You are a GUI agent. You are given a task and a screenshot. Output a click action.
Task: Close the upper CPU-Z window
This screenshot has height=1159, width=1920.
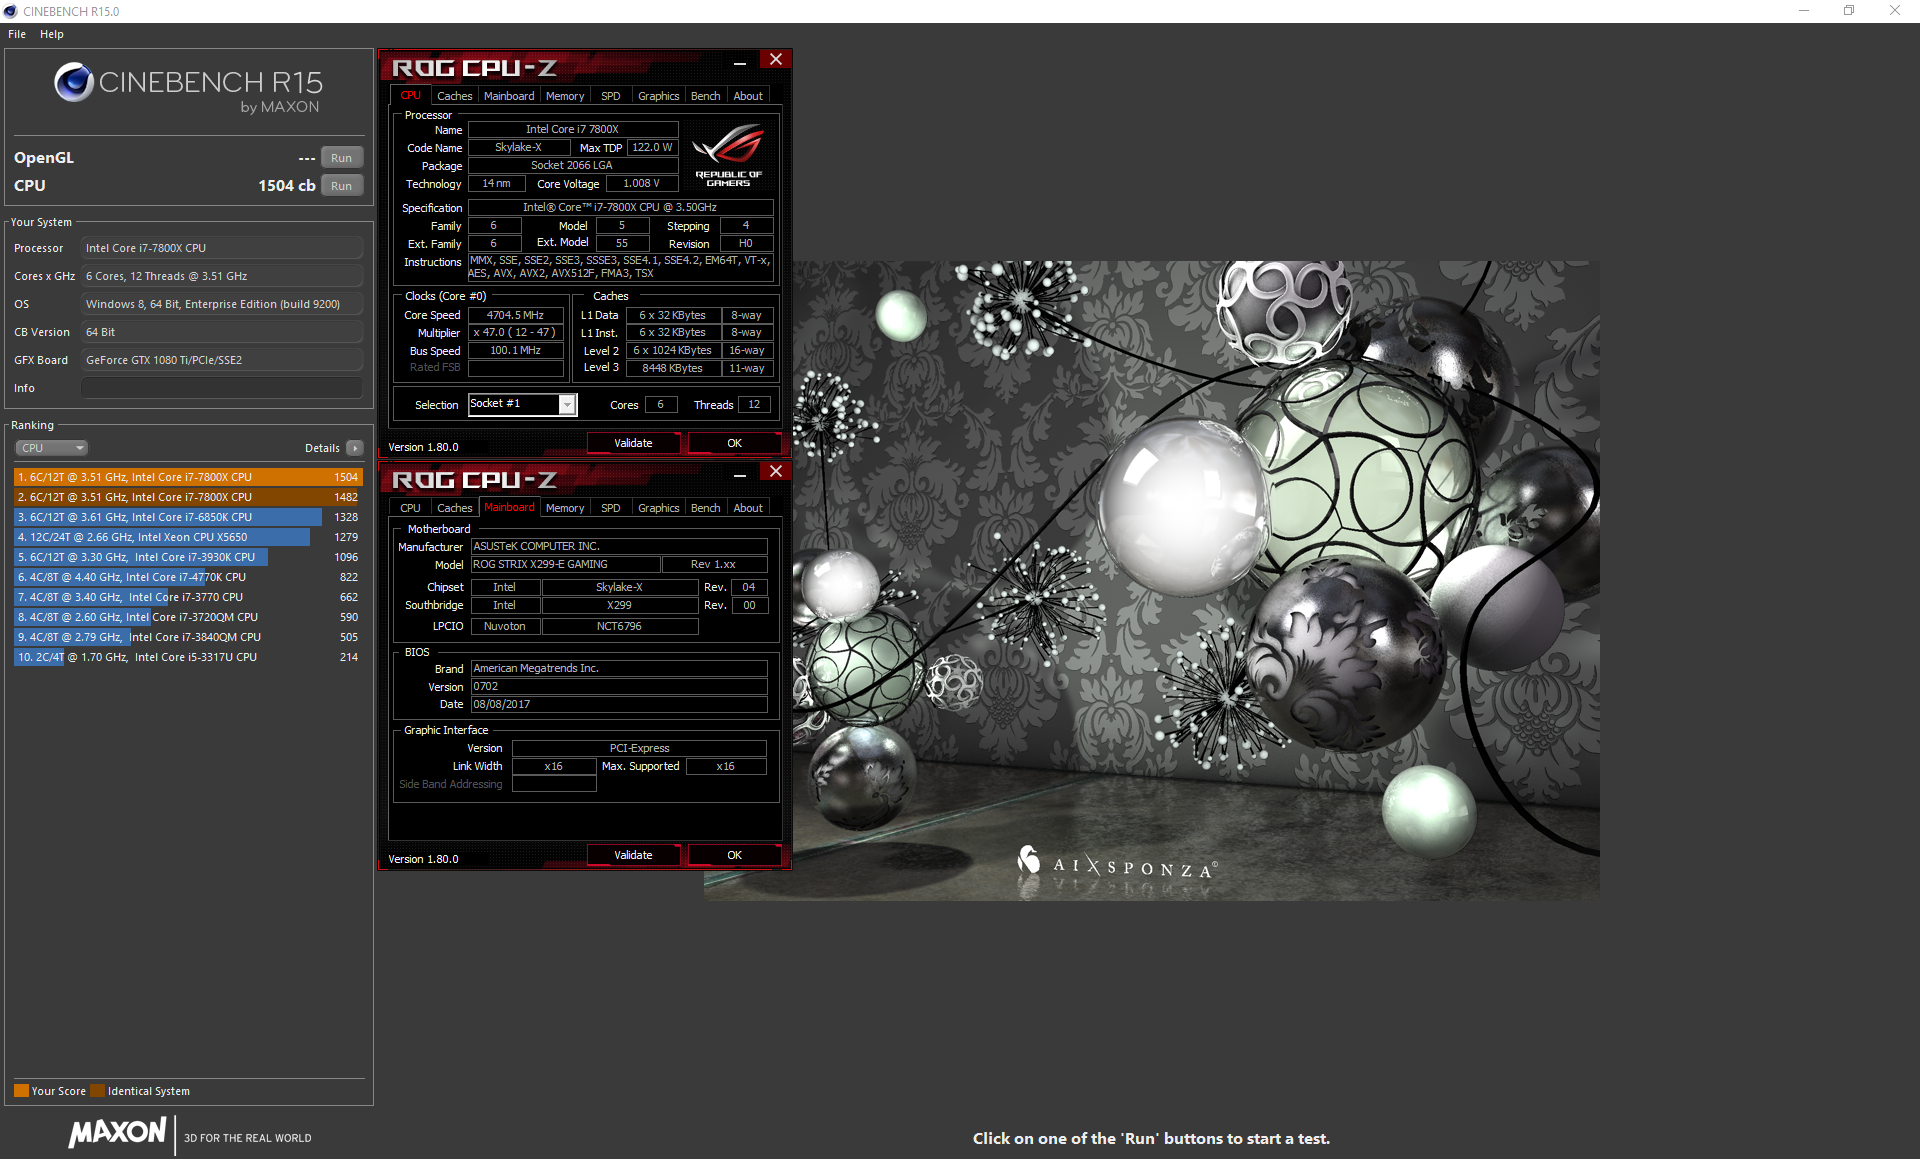[776, 59]
